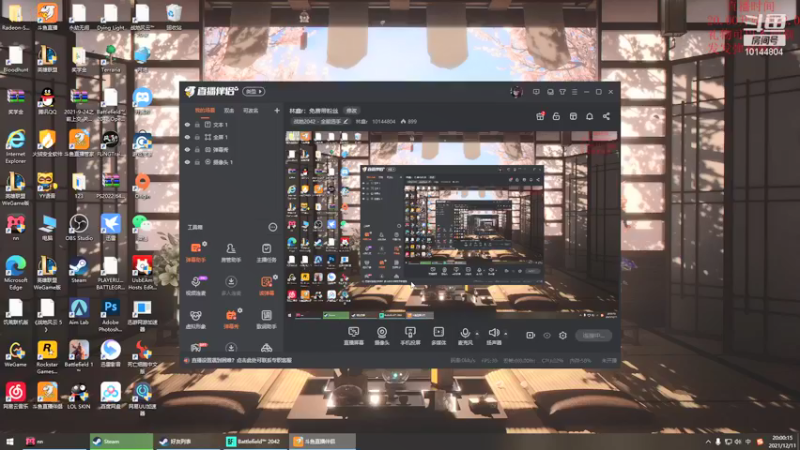
Task: Open the 主播任务 tool
Action: (x=266, y=252)
